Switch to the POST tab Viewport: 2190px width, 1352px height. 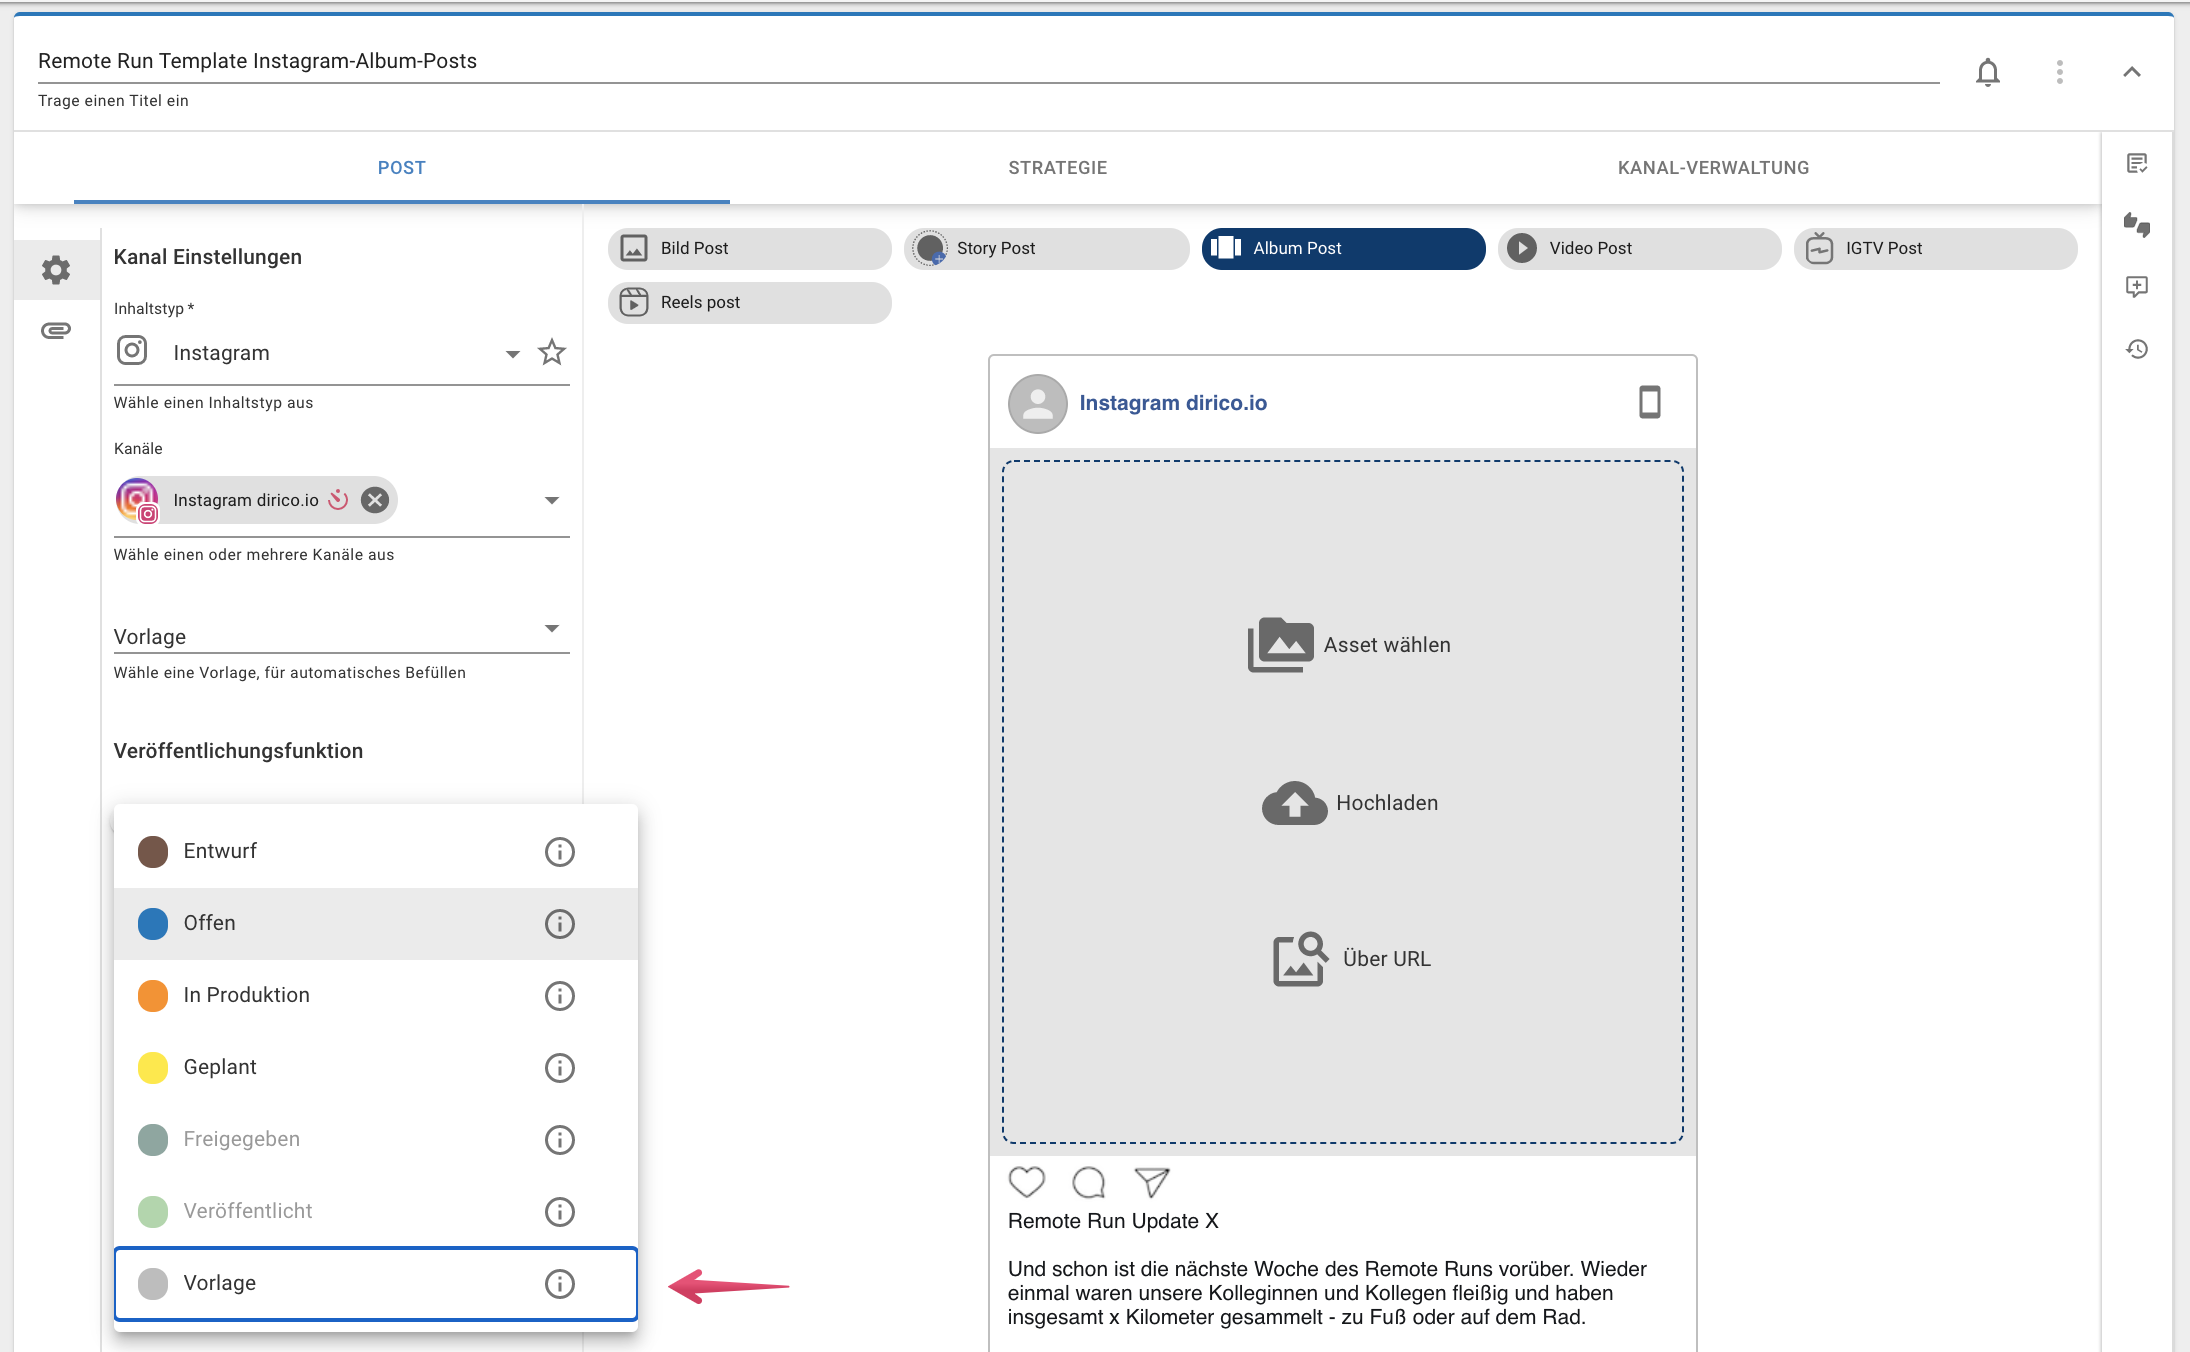402,168
